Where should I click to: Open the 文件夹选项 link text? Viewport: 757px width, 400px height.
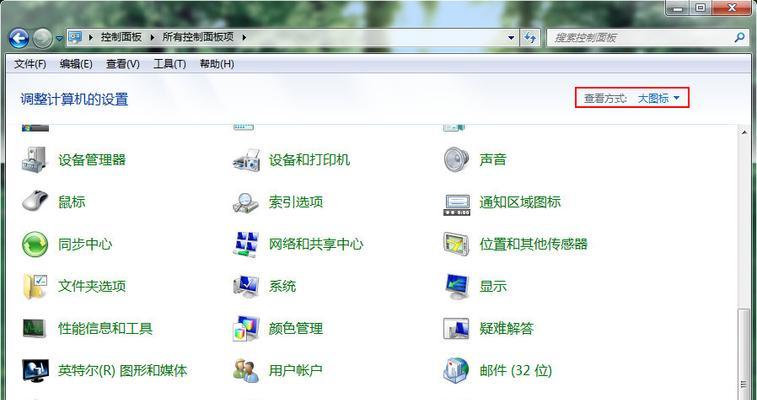(x=92, y=286)
